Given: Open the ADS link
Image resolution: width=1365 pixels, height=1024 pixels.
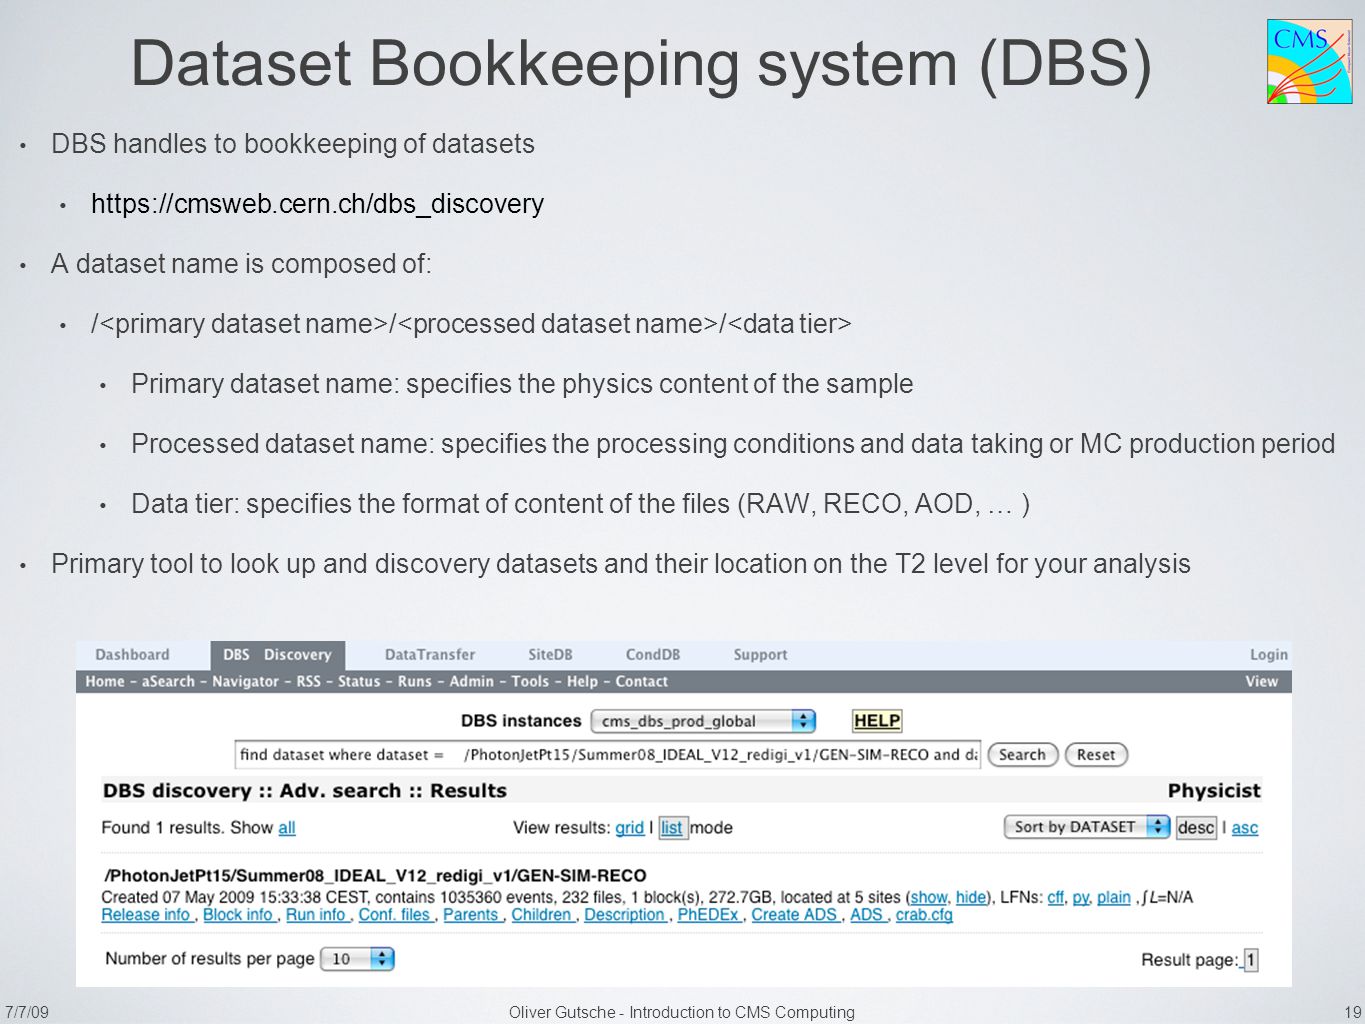Looking at the screenshot, I should (866, 915).
